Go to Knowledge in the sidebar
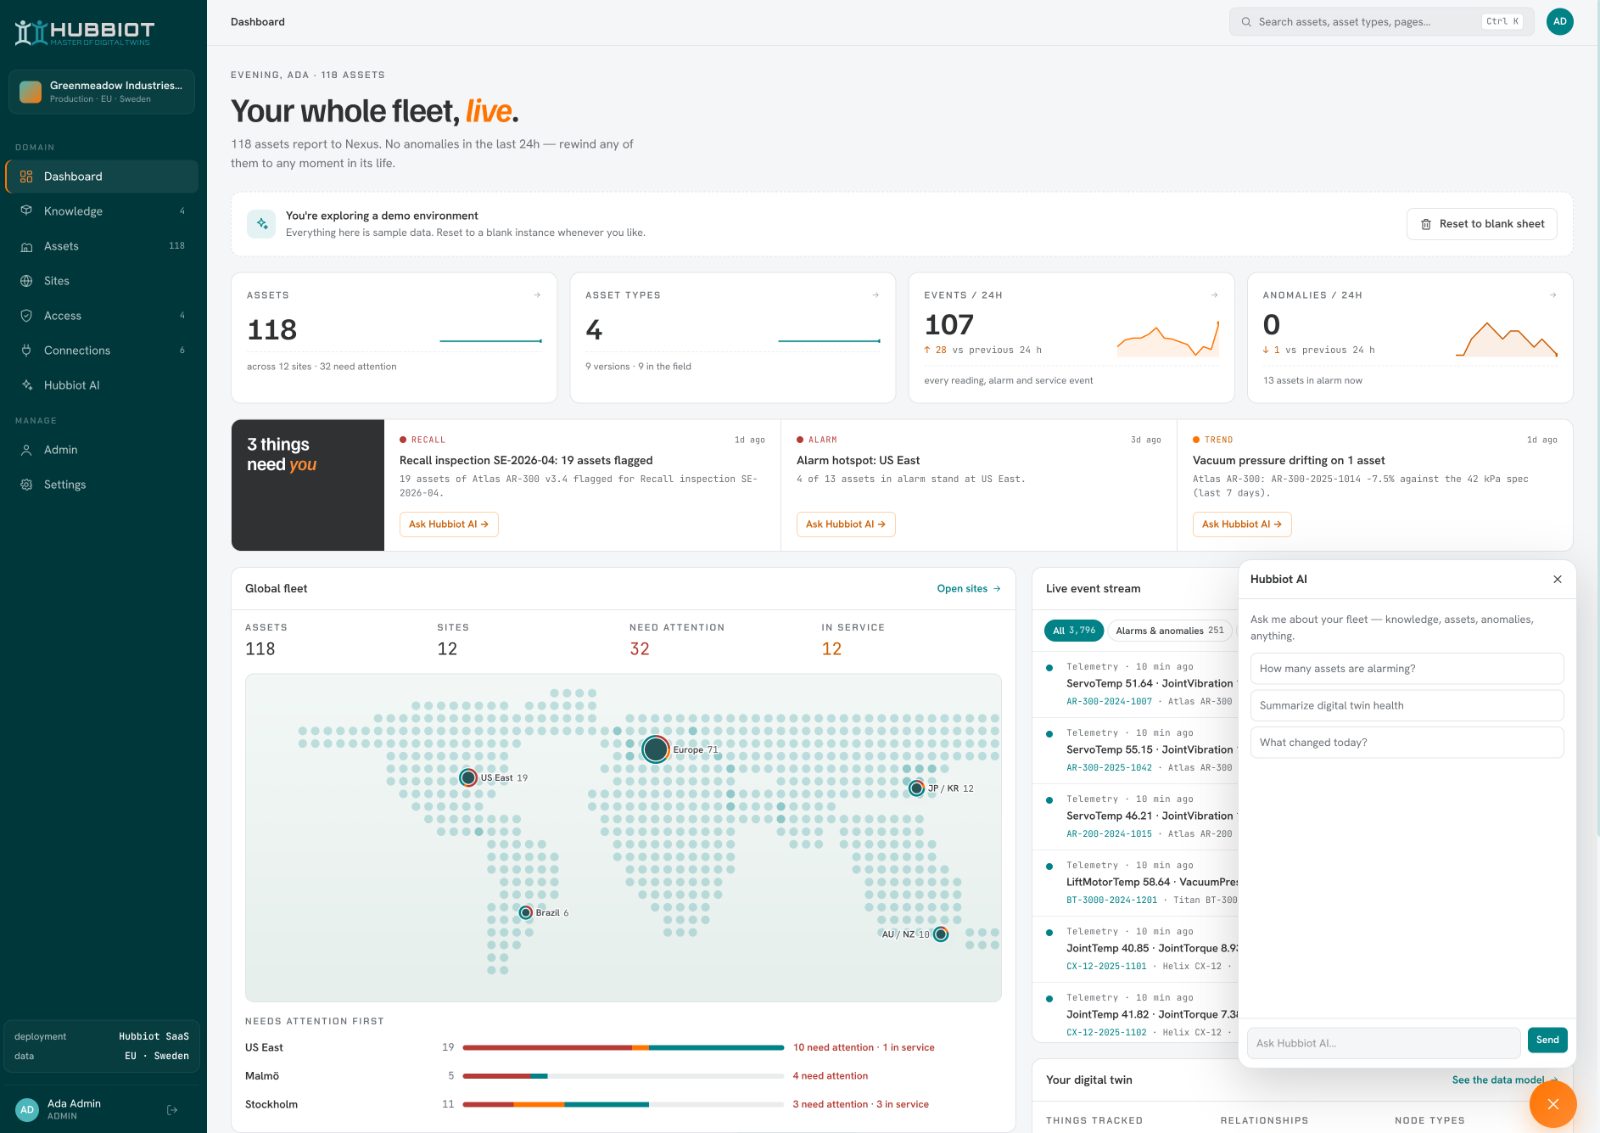The height and width of the screenshot is (1133, 1600). [101, 211]
